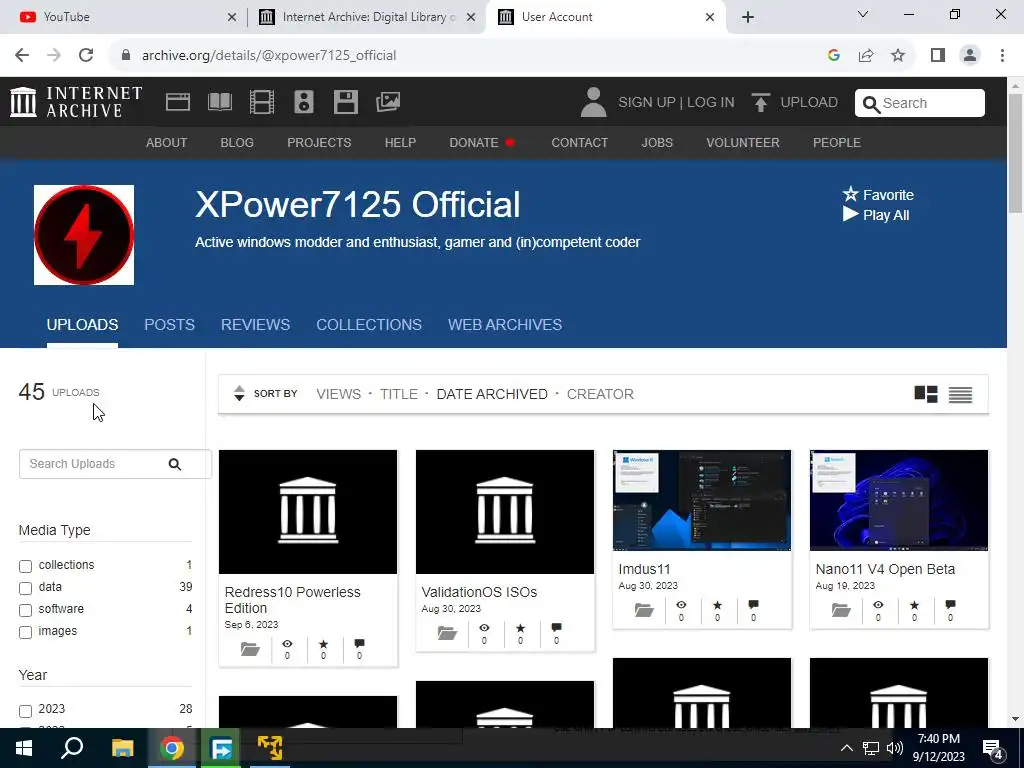Switch to list view icon
Screen dimensions: 1024x768
click(960, 394)
